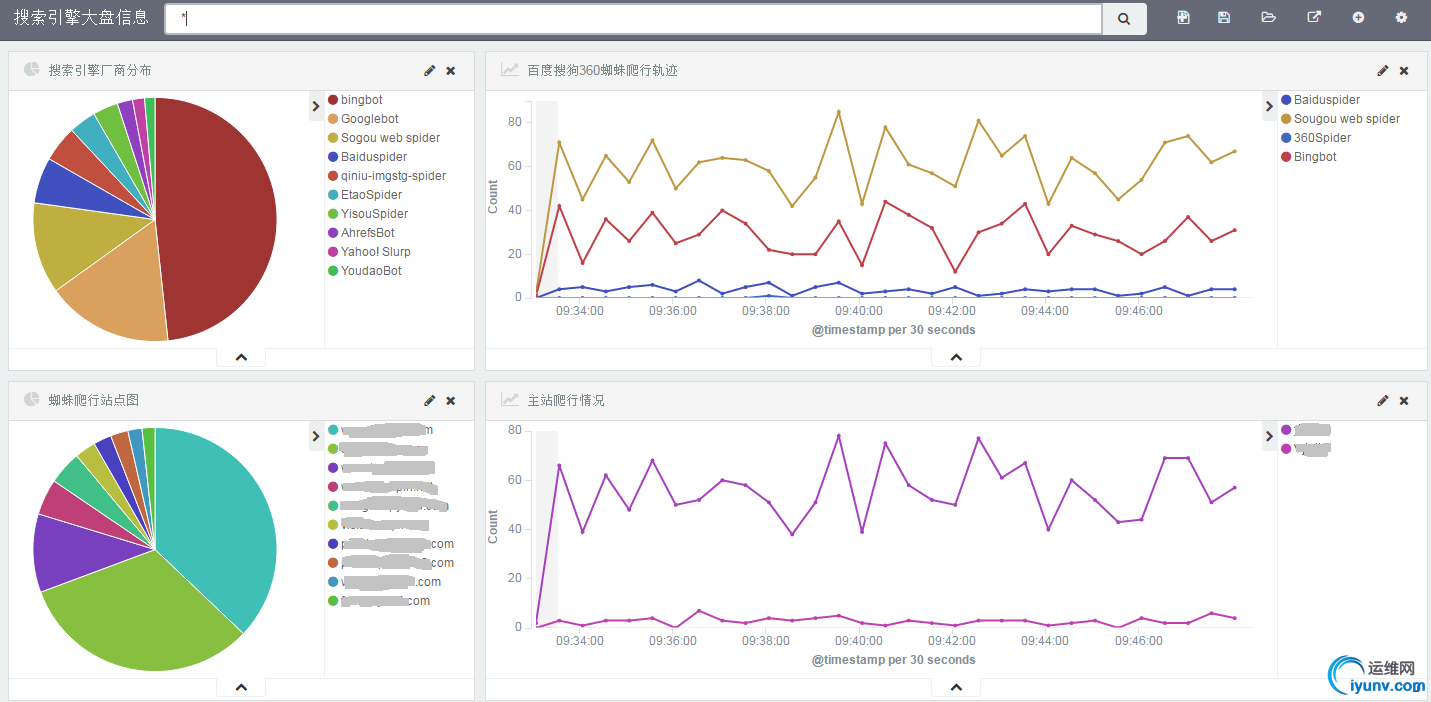This screenshot has height=702, width=1431.
Task: Select EtaoSpider in the legend
Action: click(x=372, y=195)
